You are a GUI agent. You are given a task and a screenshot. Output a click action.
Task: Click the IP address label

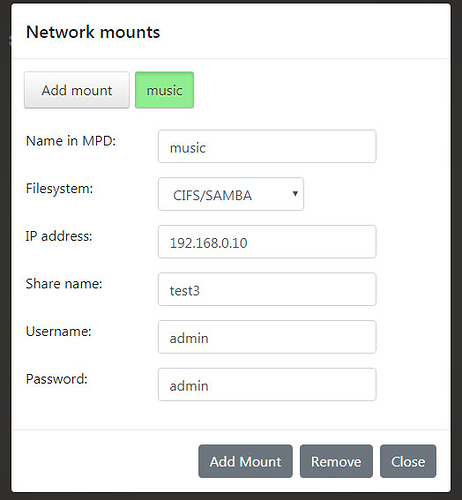59,236
